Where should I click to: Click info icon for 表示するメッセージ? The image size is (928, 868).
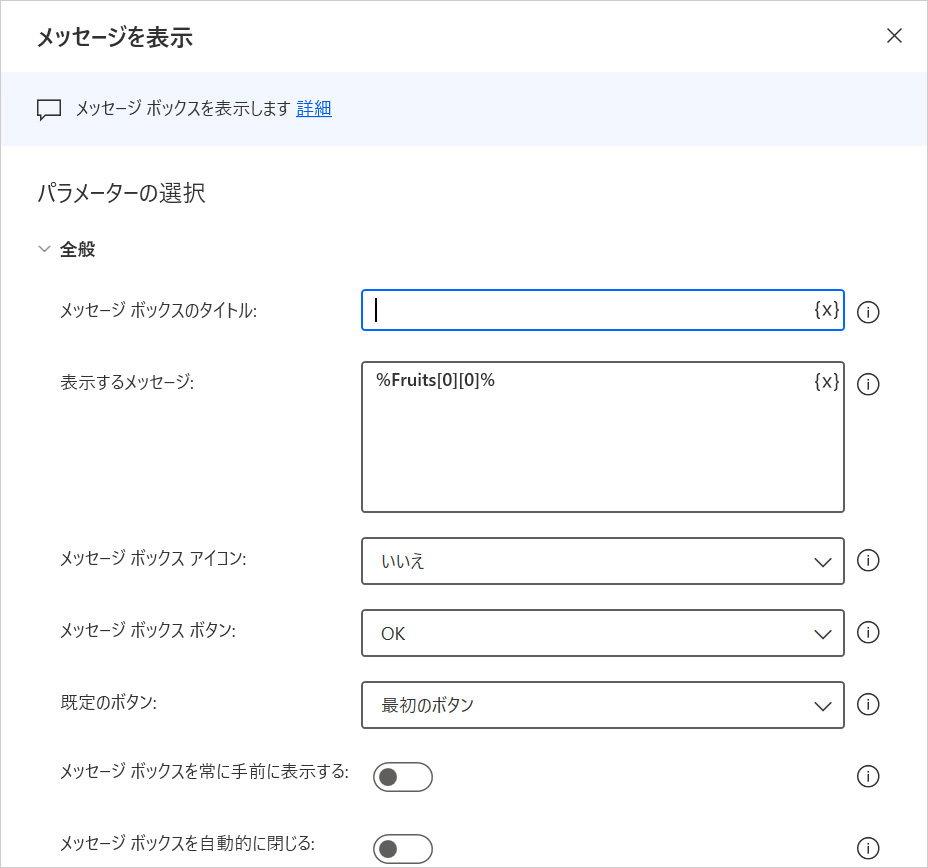[868, 384]
